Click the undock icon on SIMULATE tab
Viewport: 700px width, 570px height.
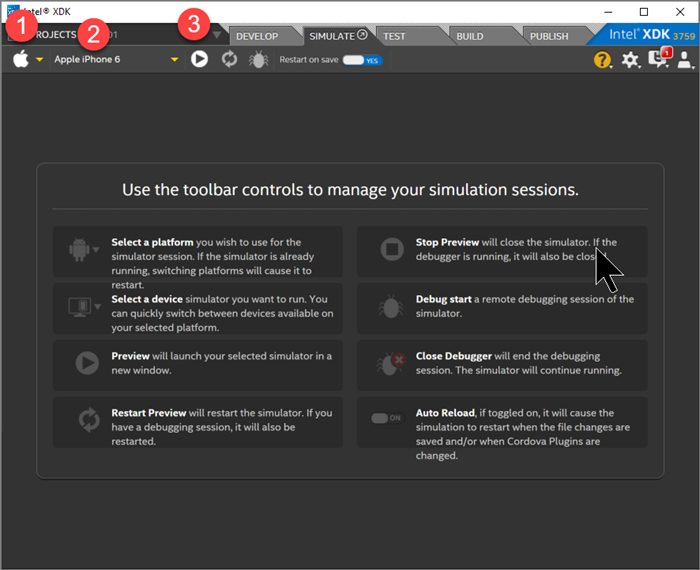click(362, 35)
